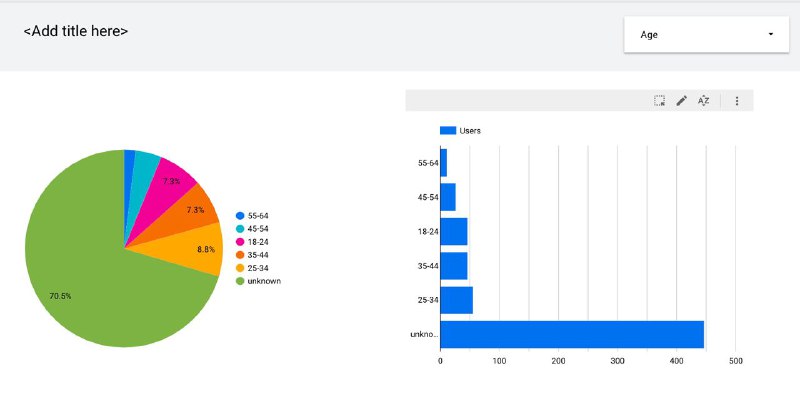Open the three-dot more options menu

point(737,101)
